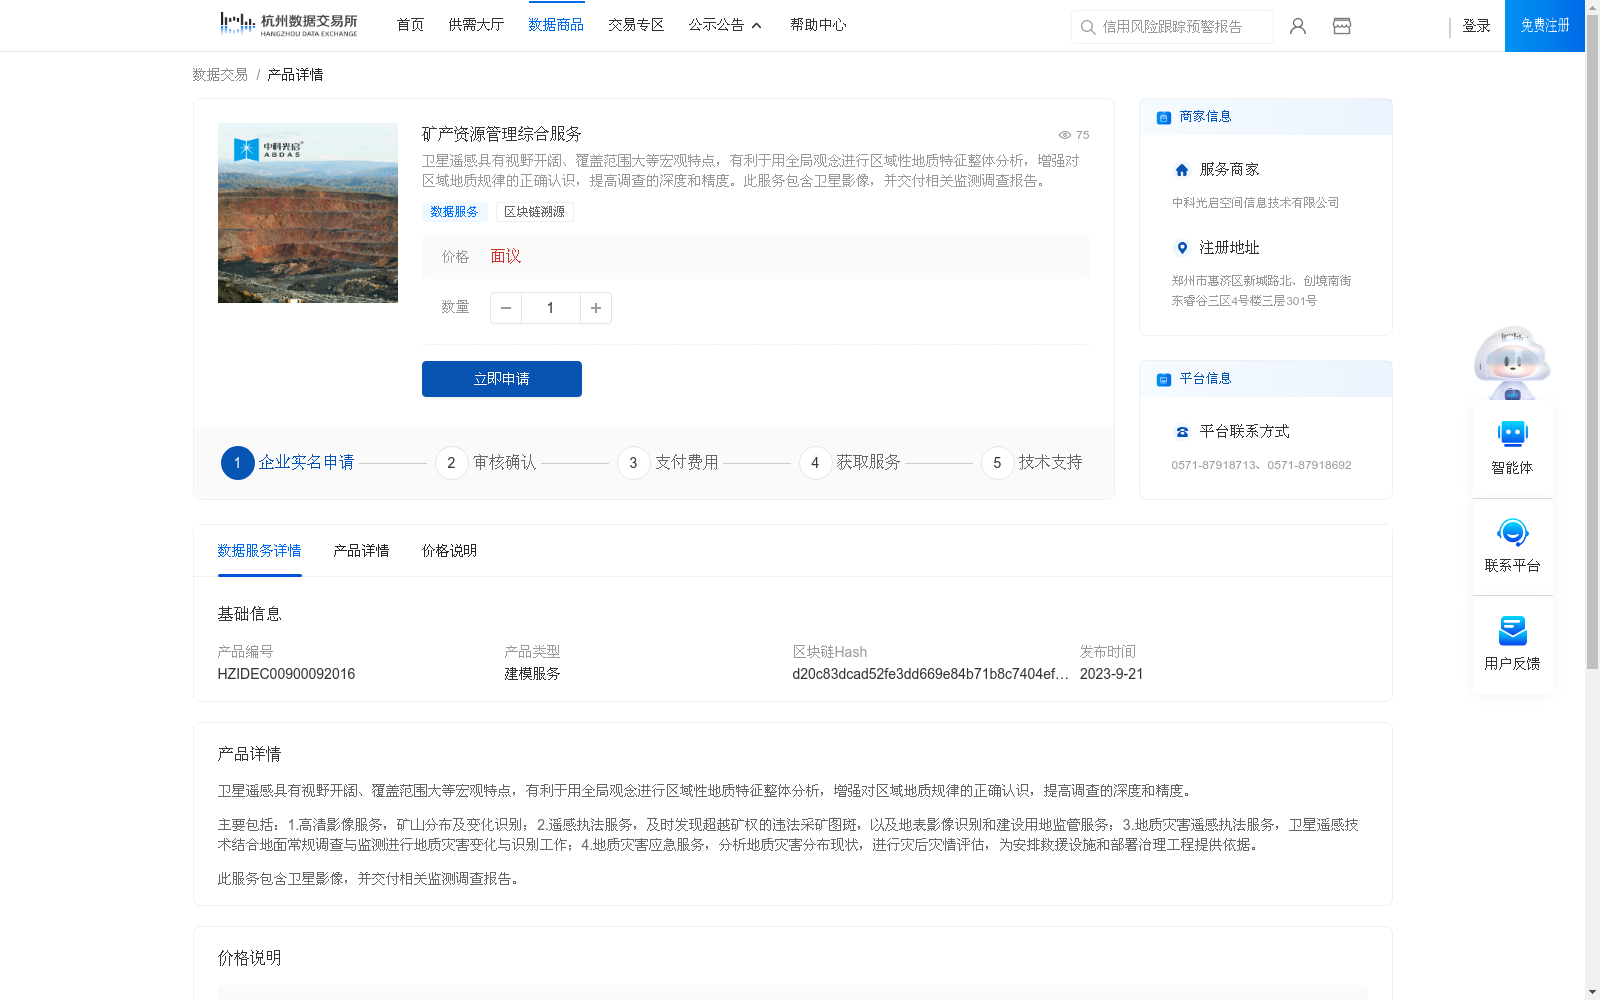1600x1000 pixels.
Task: Click the registered address 郑州市惠济区新城路北、创境南街东睿谷三区4号楼三层301号
Action: click(x=1261, y=291)
